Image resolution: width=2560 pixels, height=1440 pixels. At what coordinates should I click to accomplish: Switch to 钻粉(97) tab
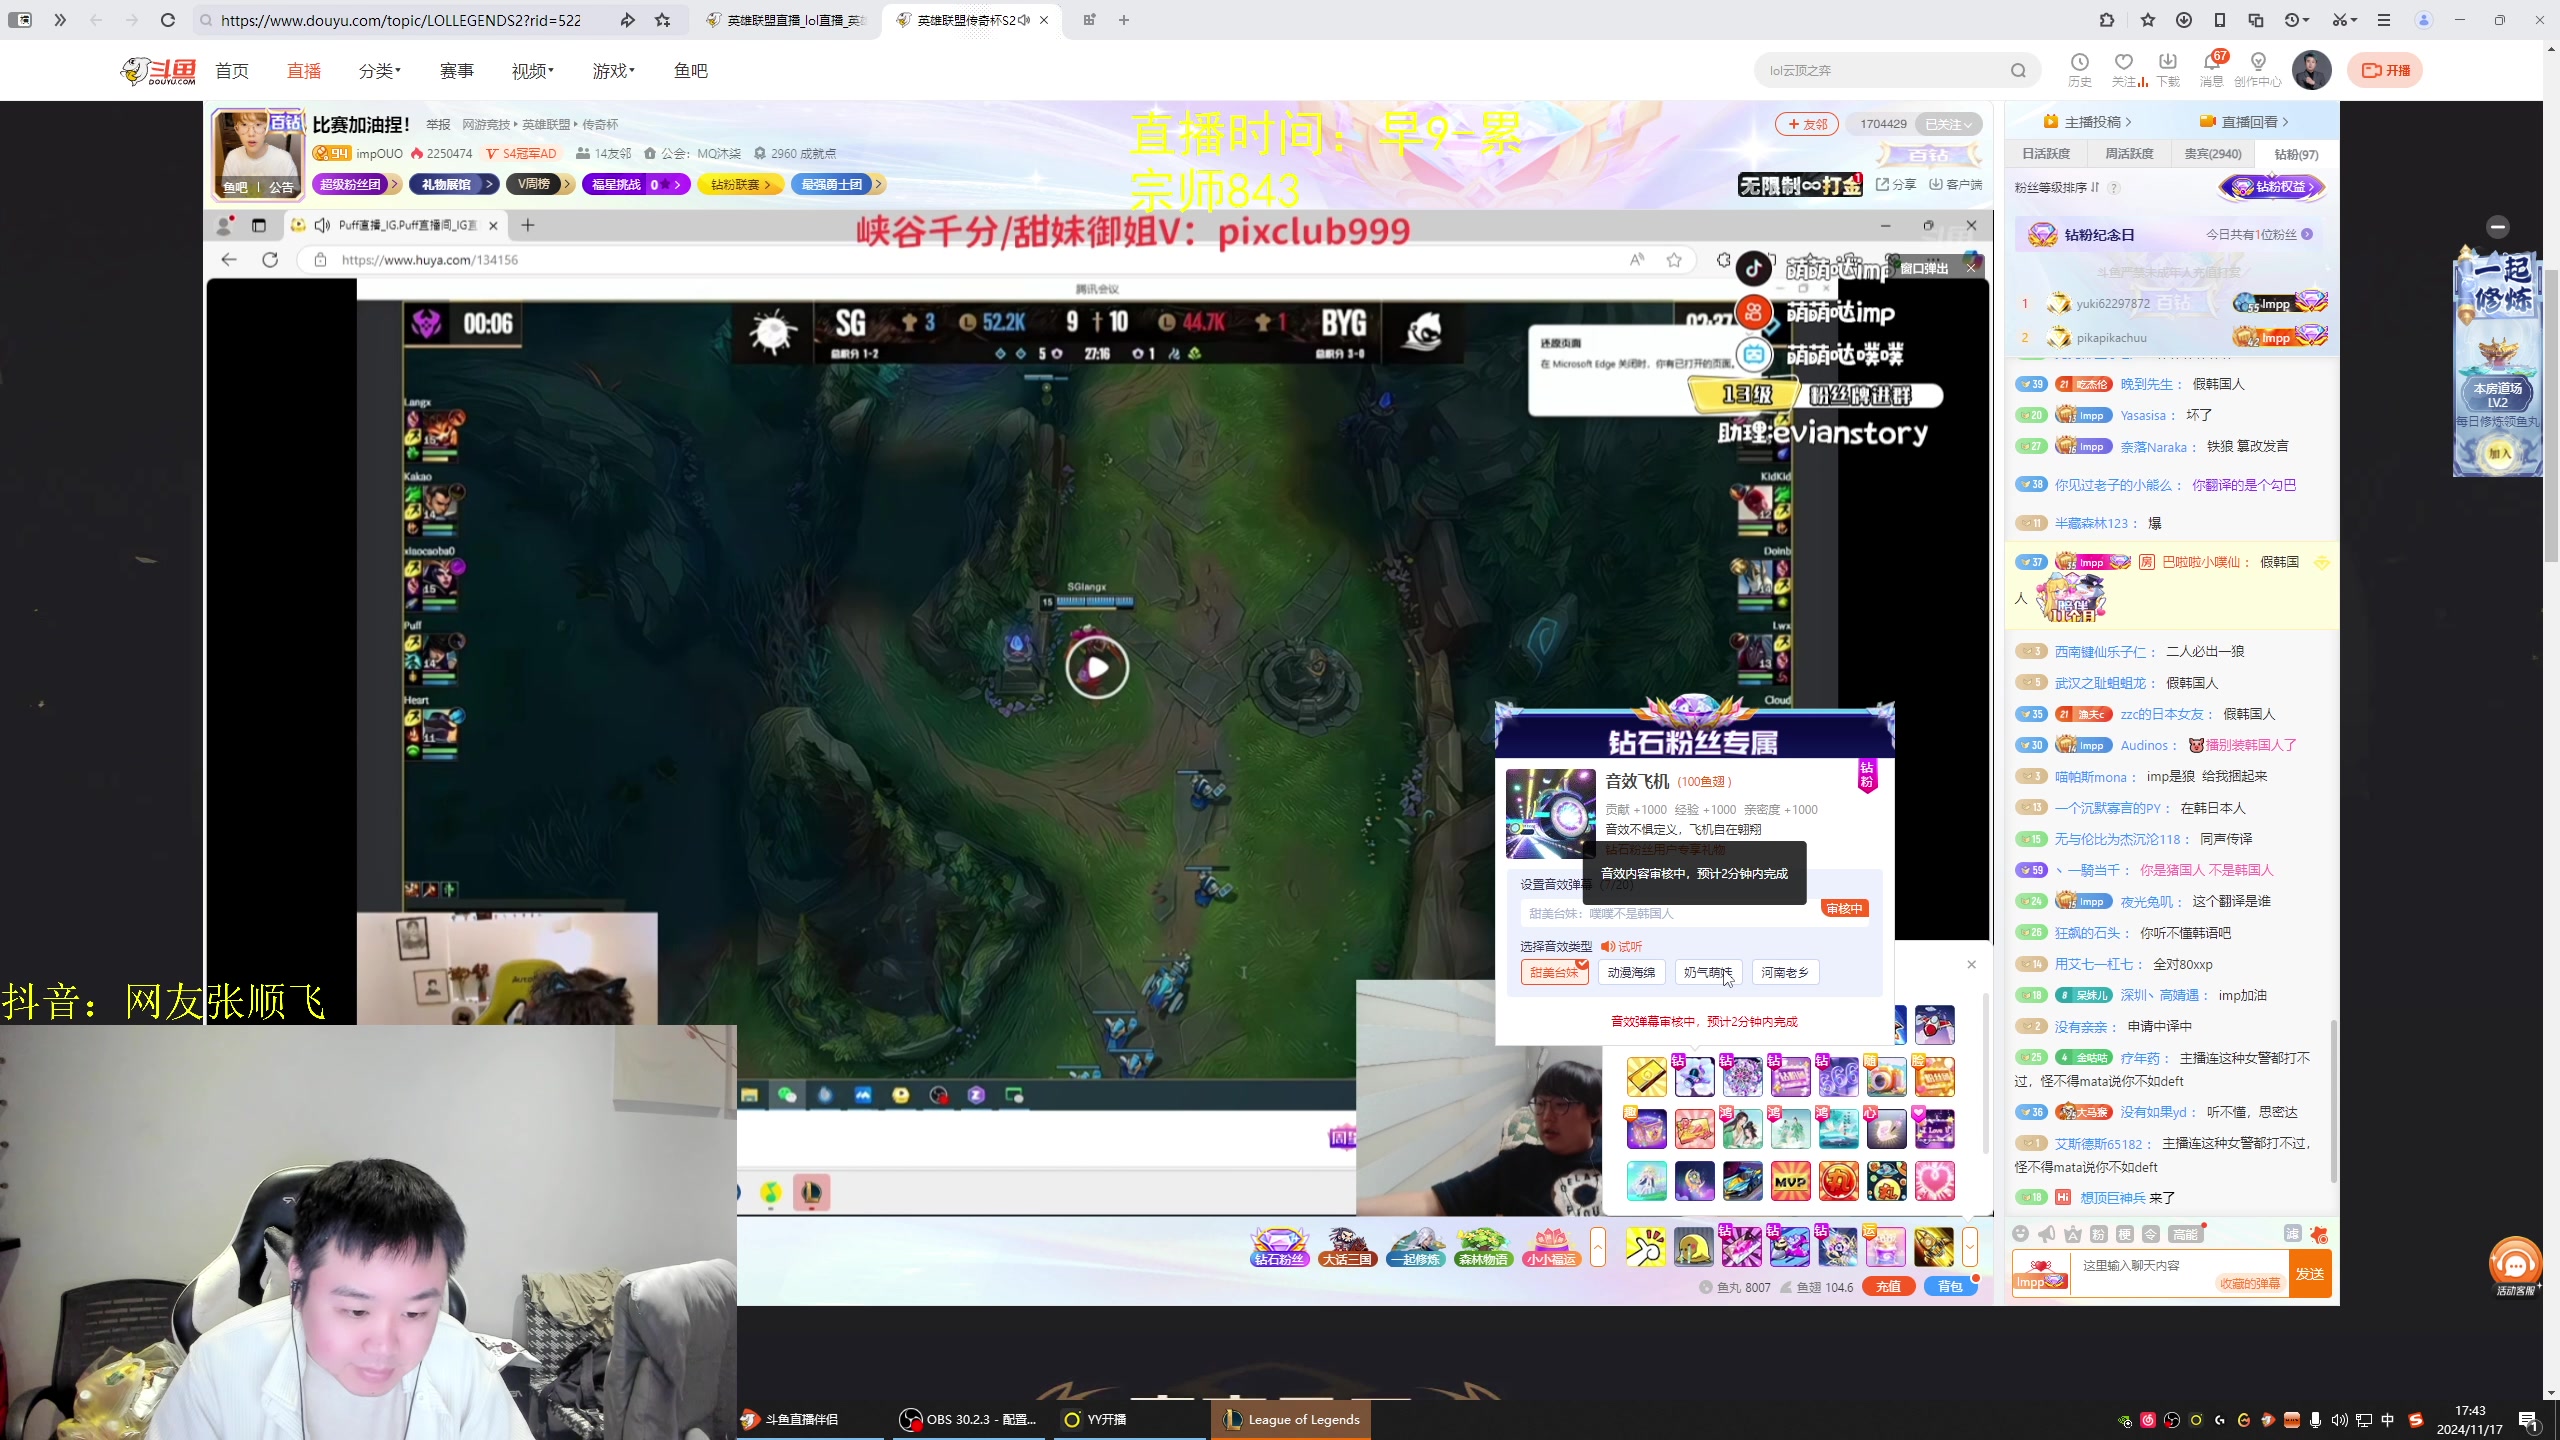[2296, 154]
